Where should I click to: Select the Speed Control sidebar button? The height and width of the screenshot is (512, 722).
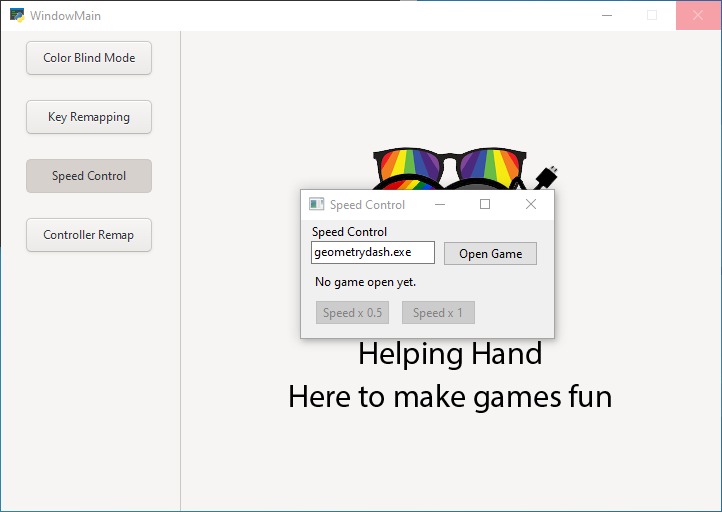click(x=89, y=176)
